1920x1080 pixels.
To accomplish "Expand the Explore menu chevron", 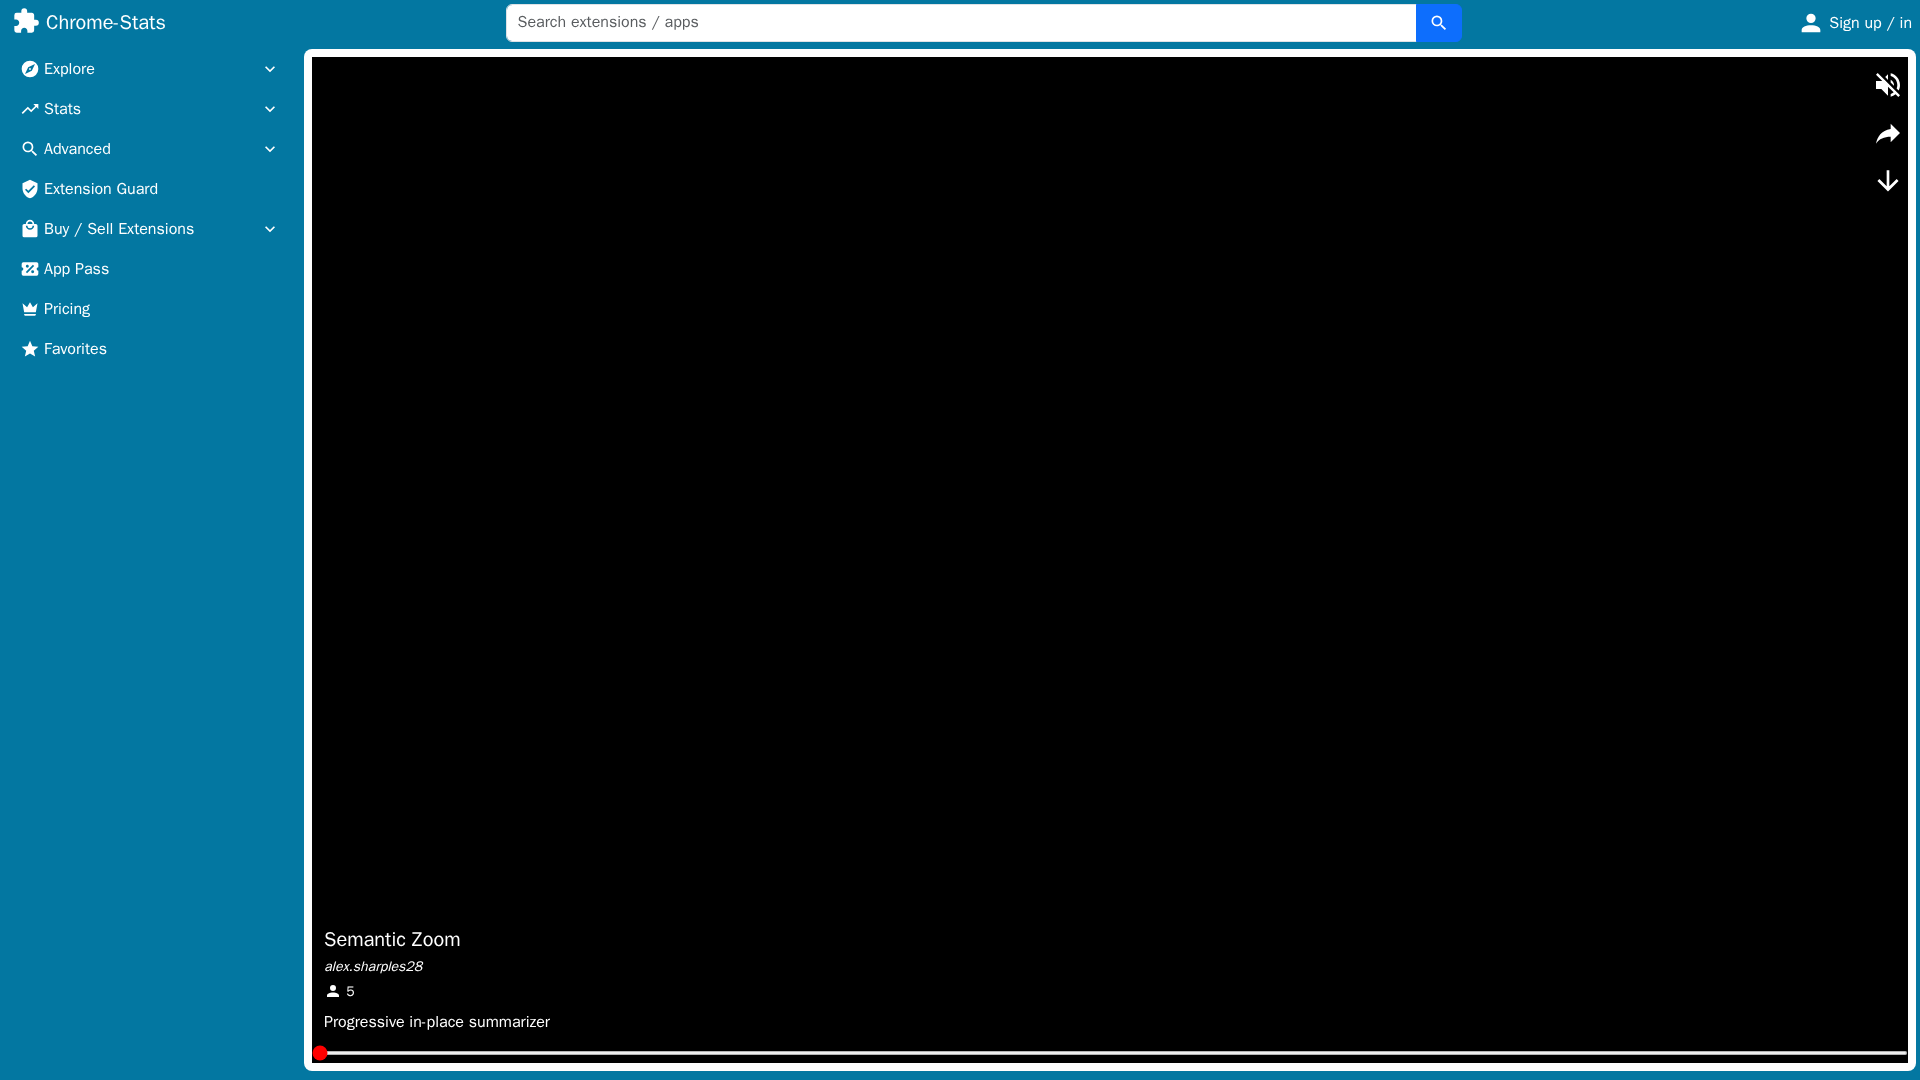I will (269, 69).
